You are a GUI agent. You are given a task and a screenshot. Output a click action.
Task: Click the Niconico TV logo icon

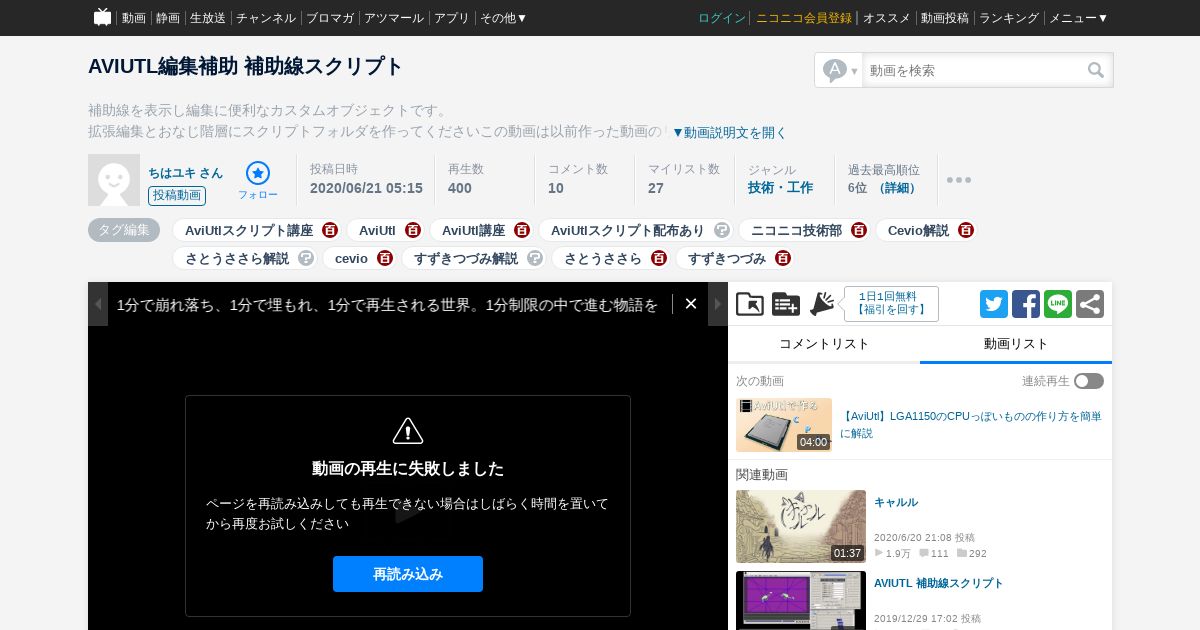pyautogui.click(x=102, y=17)
